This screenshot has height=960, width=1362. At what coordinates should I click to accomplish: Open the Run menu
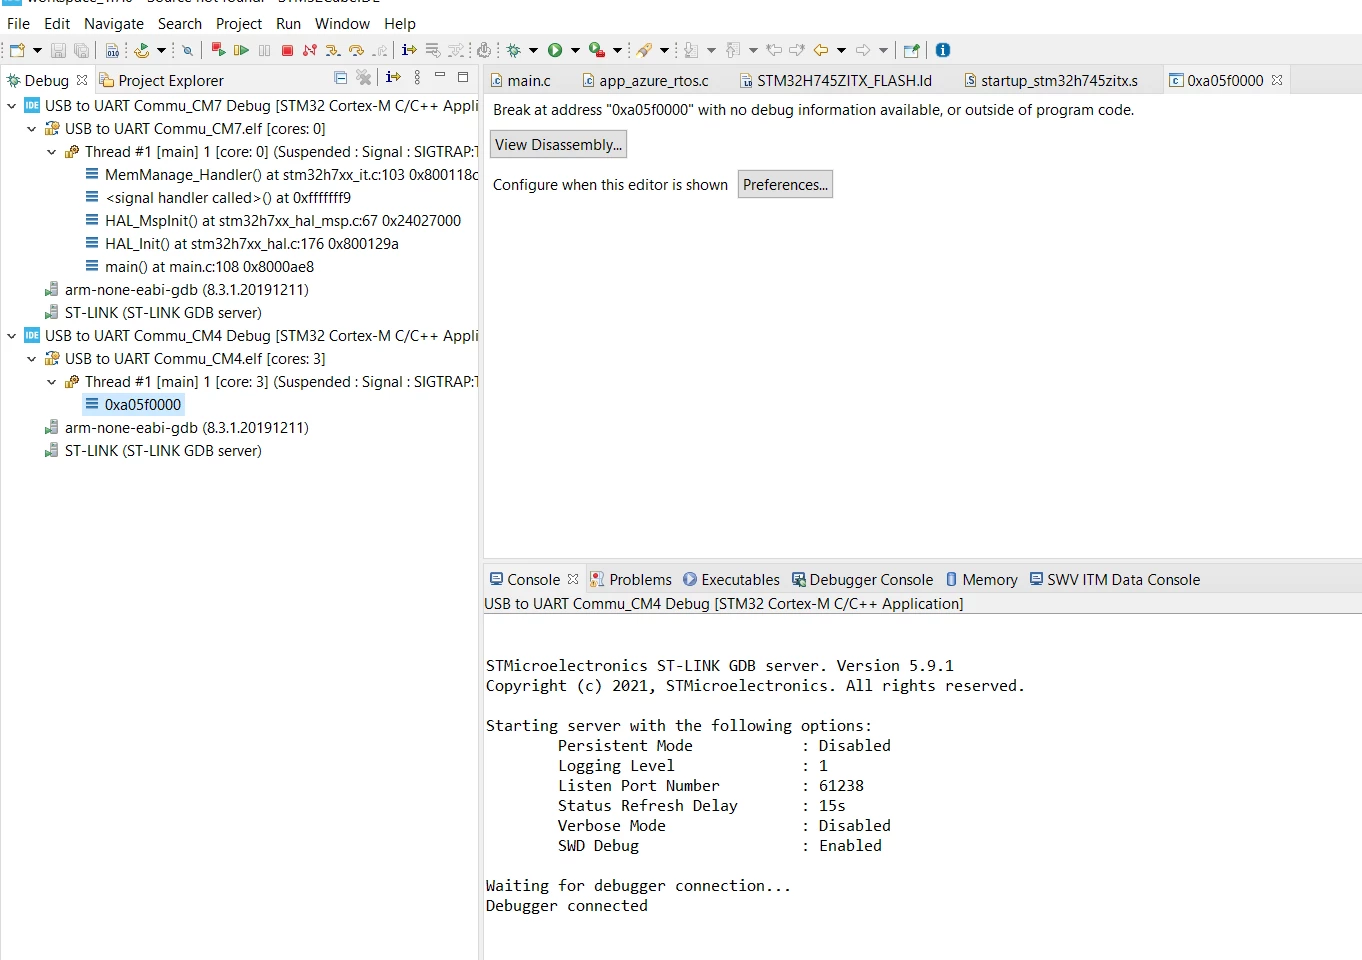[288, 23]
